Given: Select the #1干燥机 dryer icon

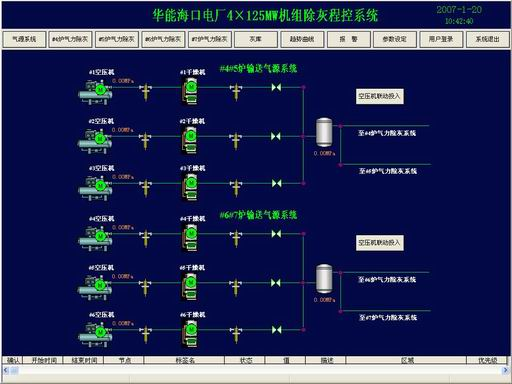Looking at the screenshot, I should click(x=190, y=90).
